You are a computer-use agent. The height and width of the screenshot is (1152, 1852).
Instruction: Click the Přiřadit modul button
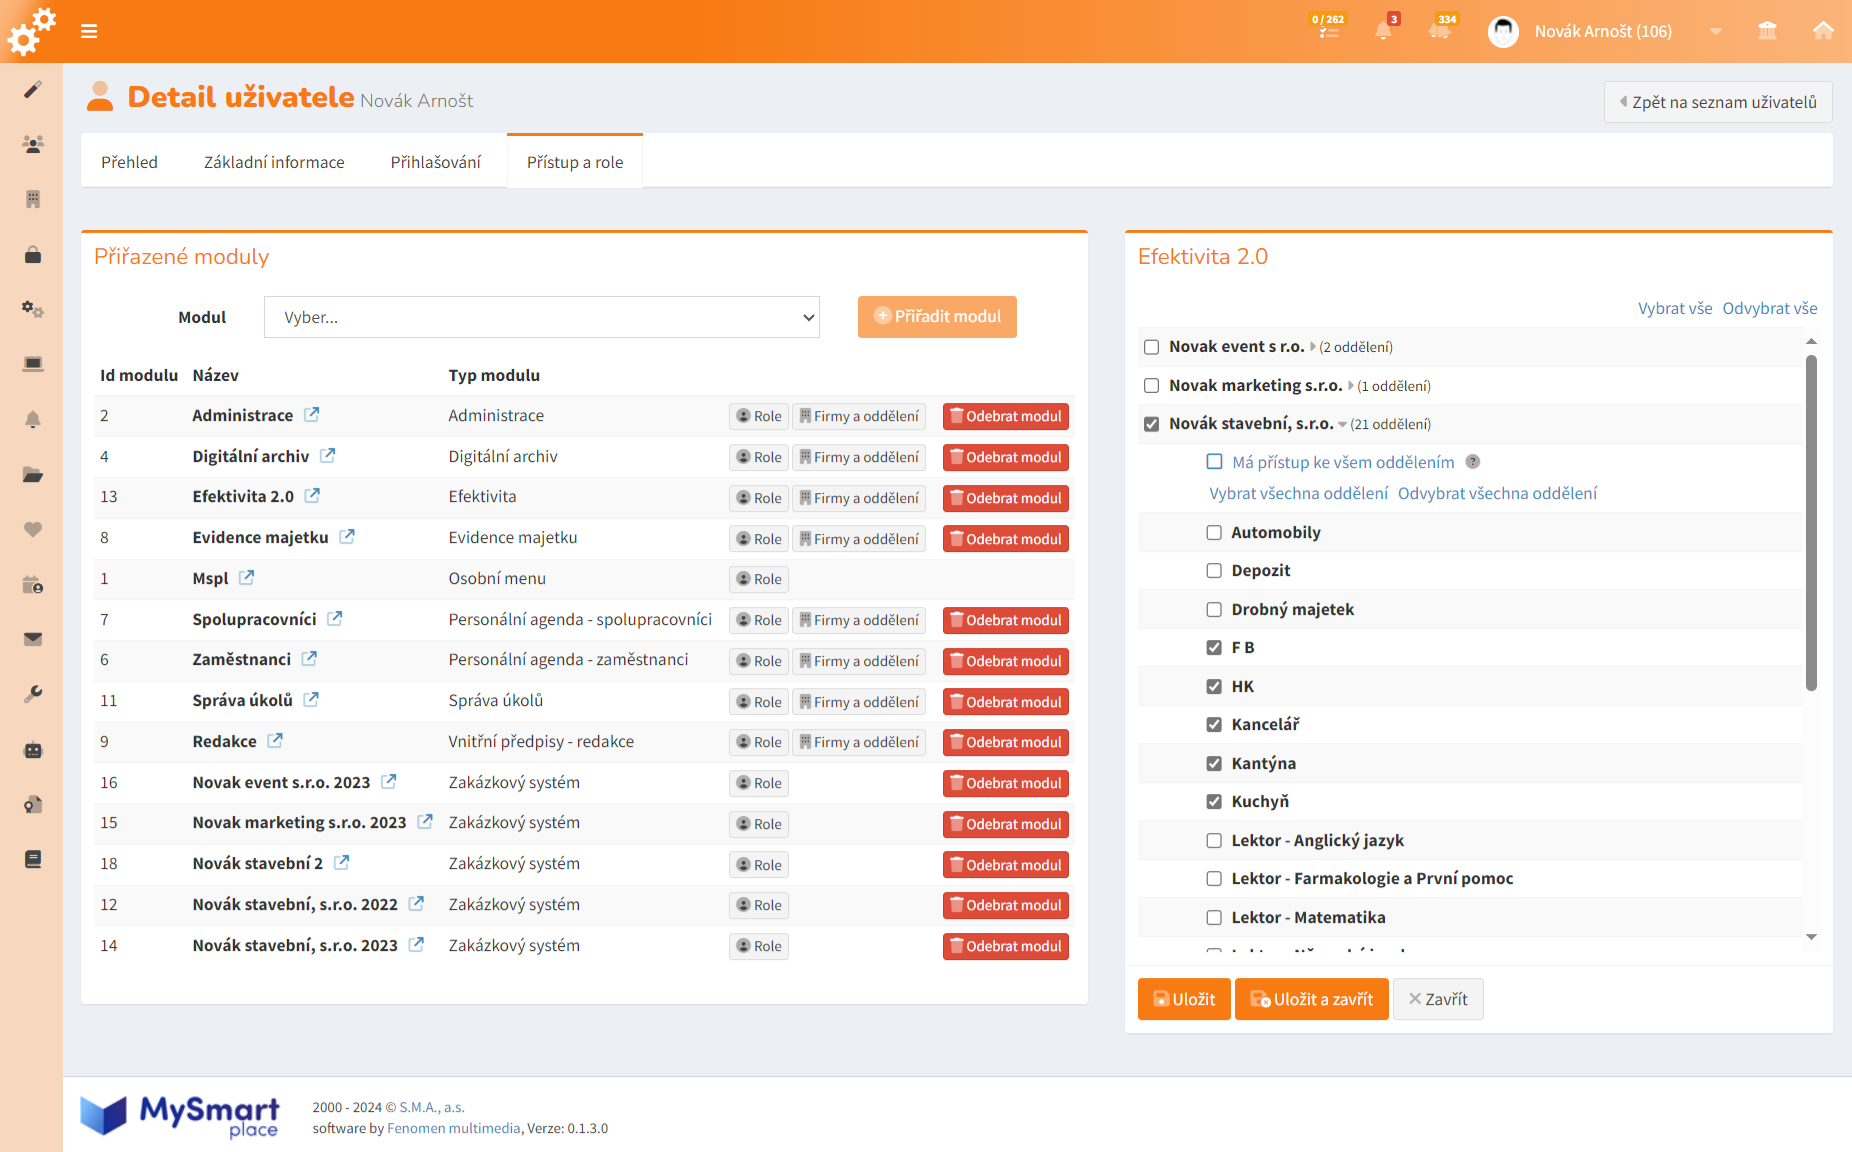click(937, 317)
